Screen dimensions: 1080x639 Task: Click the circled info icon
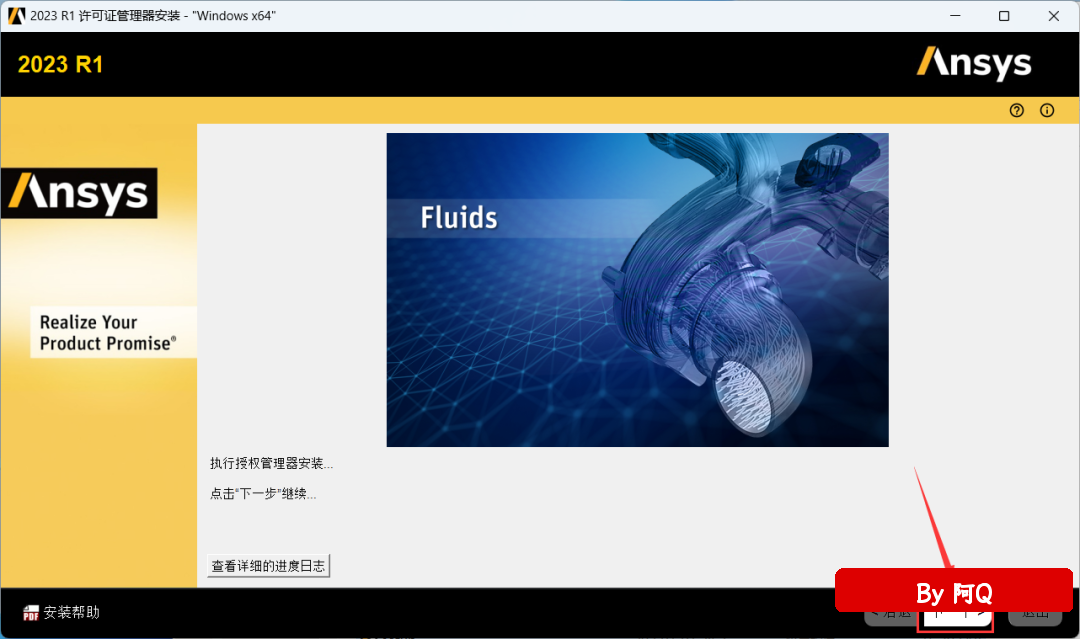tap(1047, 111)
